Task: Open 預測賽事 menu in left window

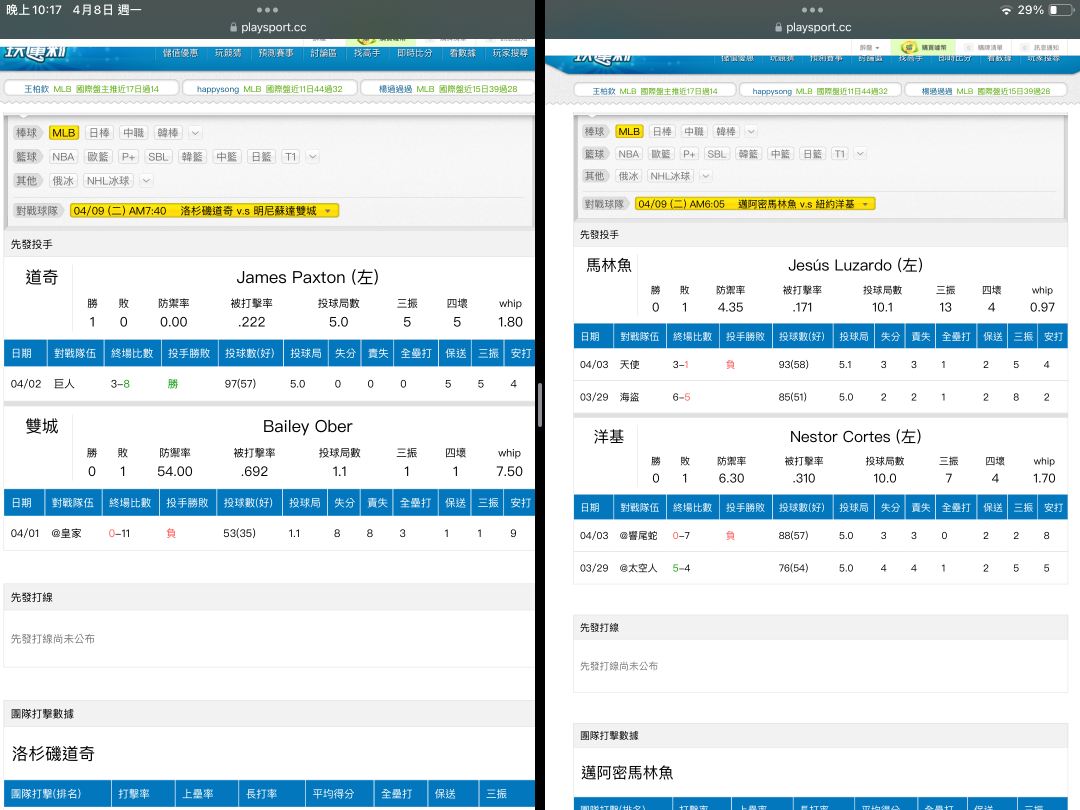Action: click(x=276, y=53)
